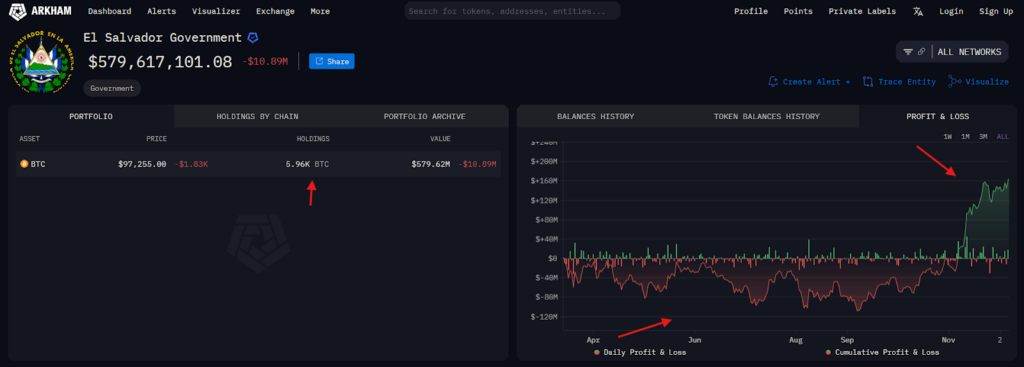The width and height of the screenshot is (1024, 367).
Task: Click the Visualize node graph icon
Action: pyautogui.click(x=955, y=82)
